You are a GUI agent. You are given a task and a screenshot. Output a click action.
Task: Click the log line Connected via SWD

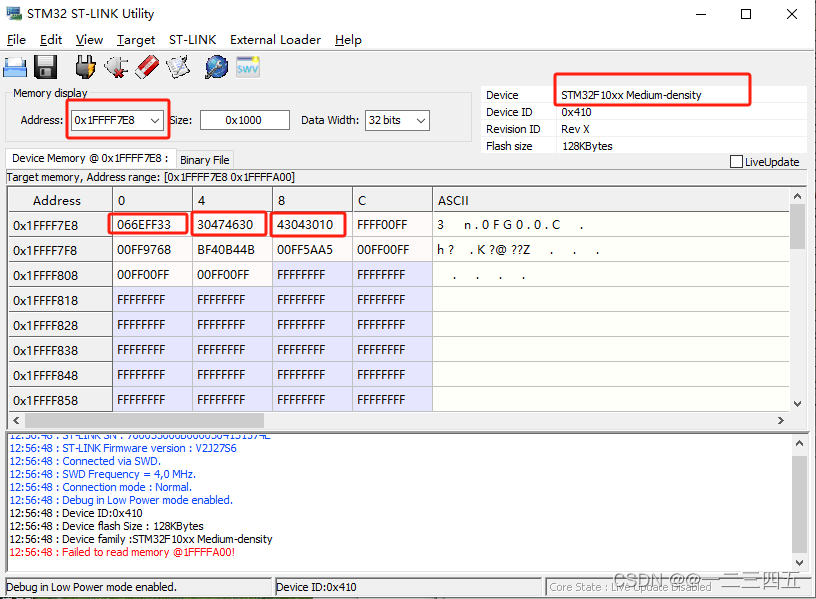[x=85, y=461]
